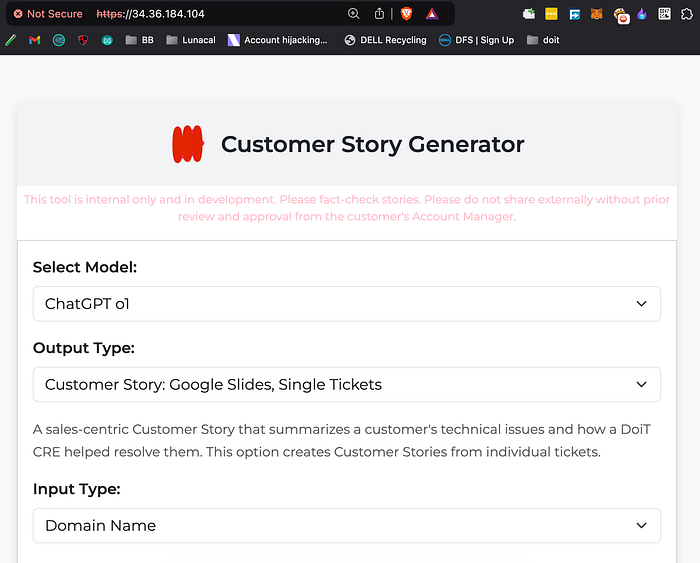Screen dimensions: 700x563
Task: Open the Output Type dropdown
Action: pos(347,384)
